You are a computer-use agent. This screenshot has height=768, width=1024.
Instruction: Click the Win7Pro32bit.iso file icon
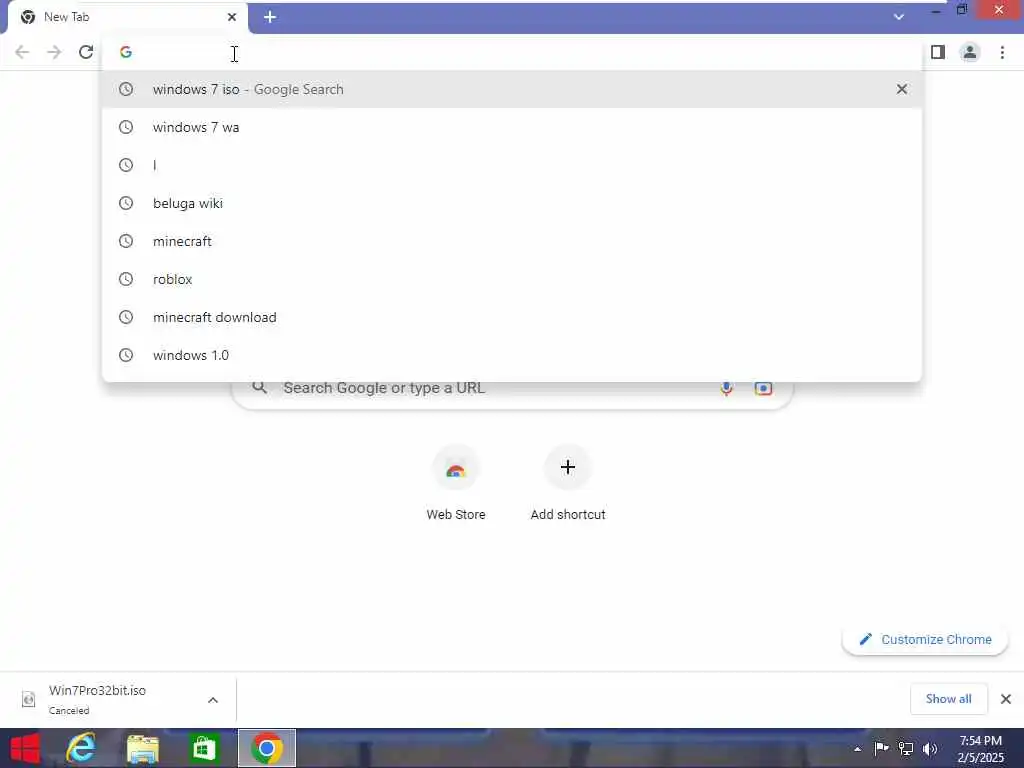click(x=29, y=699)
